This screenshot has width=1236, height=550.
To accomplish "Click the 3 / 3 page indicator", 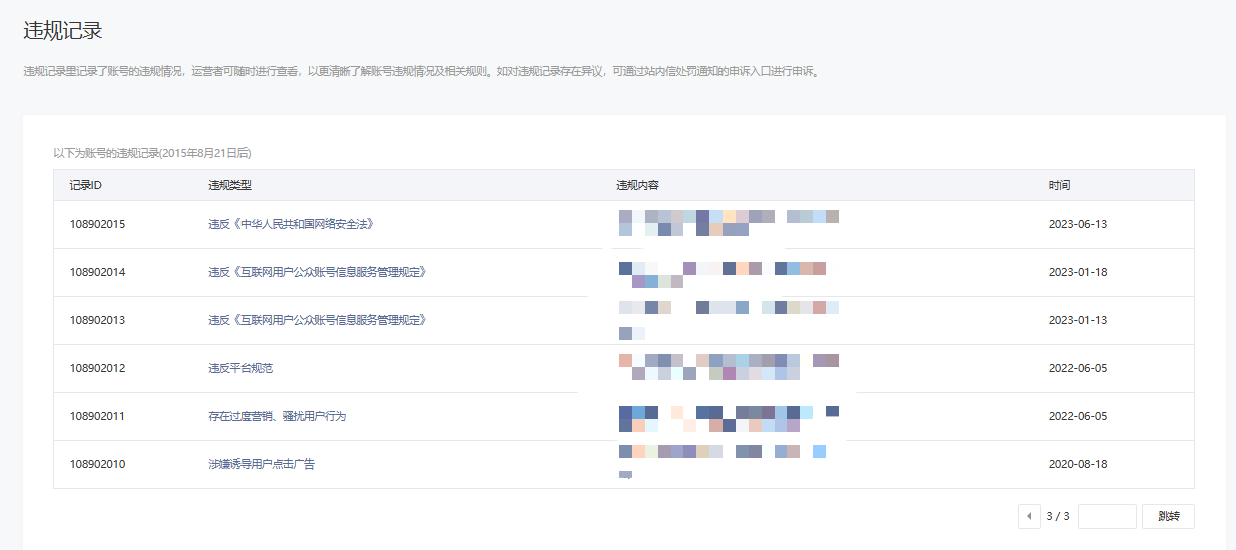I will [x=1058, y=517].
